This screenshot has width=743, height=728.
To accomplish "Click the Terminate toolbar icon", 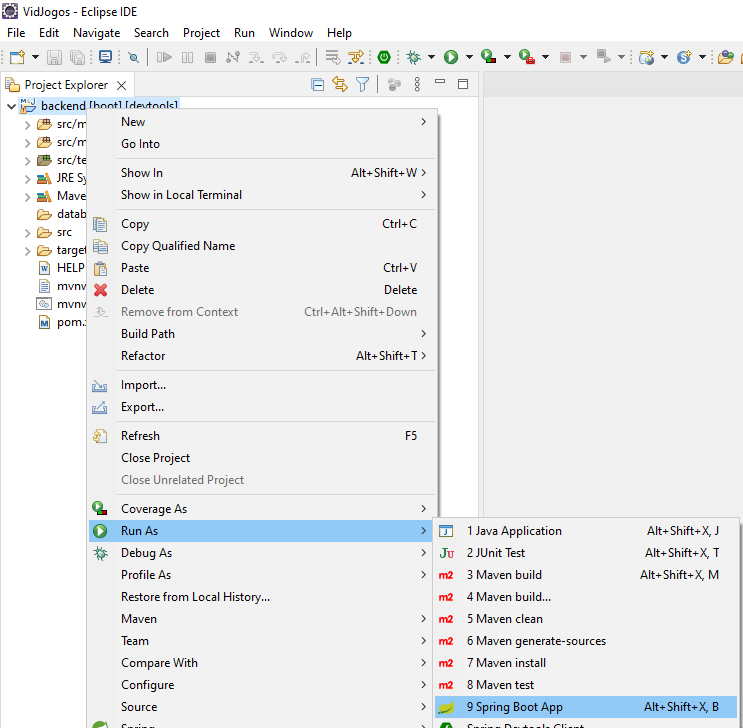I will coord(210,57).
